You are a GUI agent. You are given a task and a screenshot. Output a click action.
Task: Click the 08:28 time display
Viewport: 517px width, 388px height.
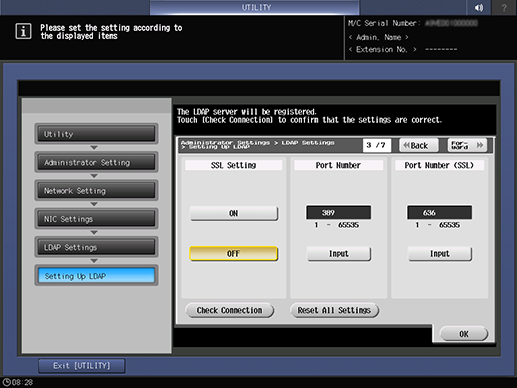(22, 382)
